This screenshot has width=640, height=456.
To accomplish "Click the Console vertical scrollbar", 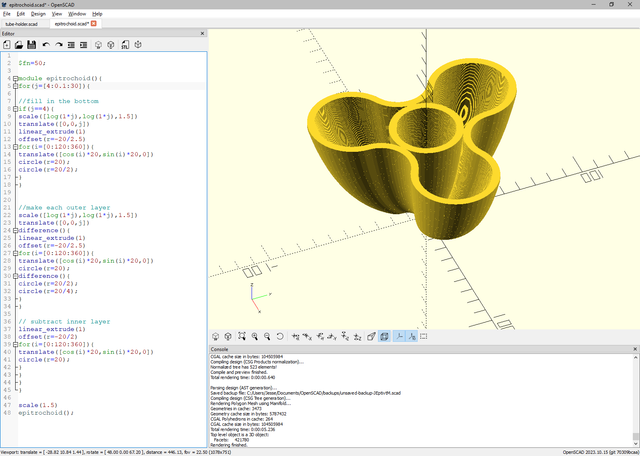I will [636, 400].
